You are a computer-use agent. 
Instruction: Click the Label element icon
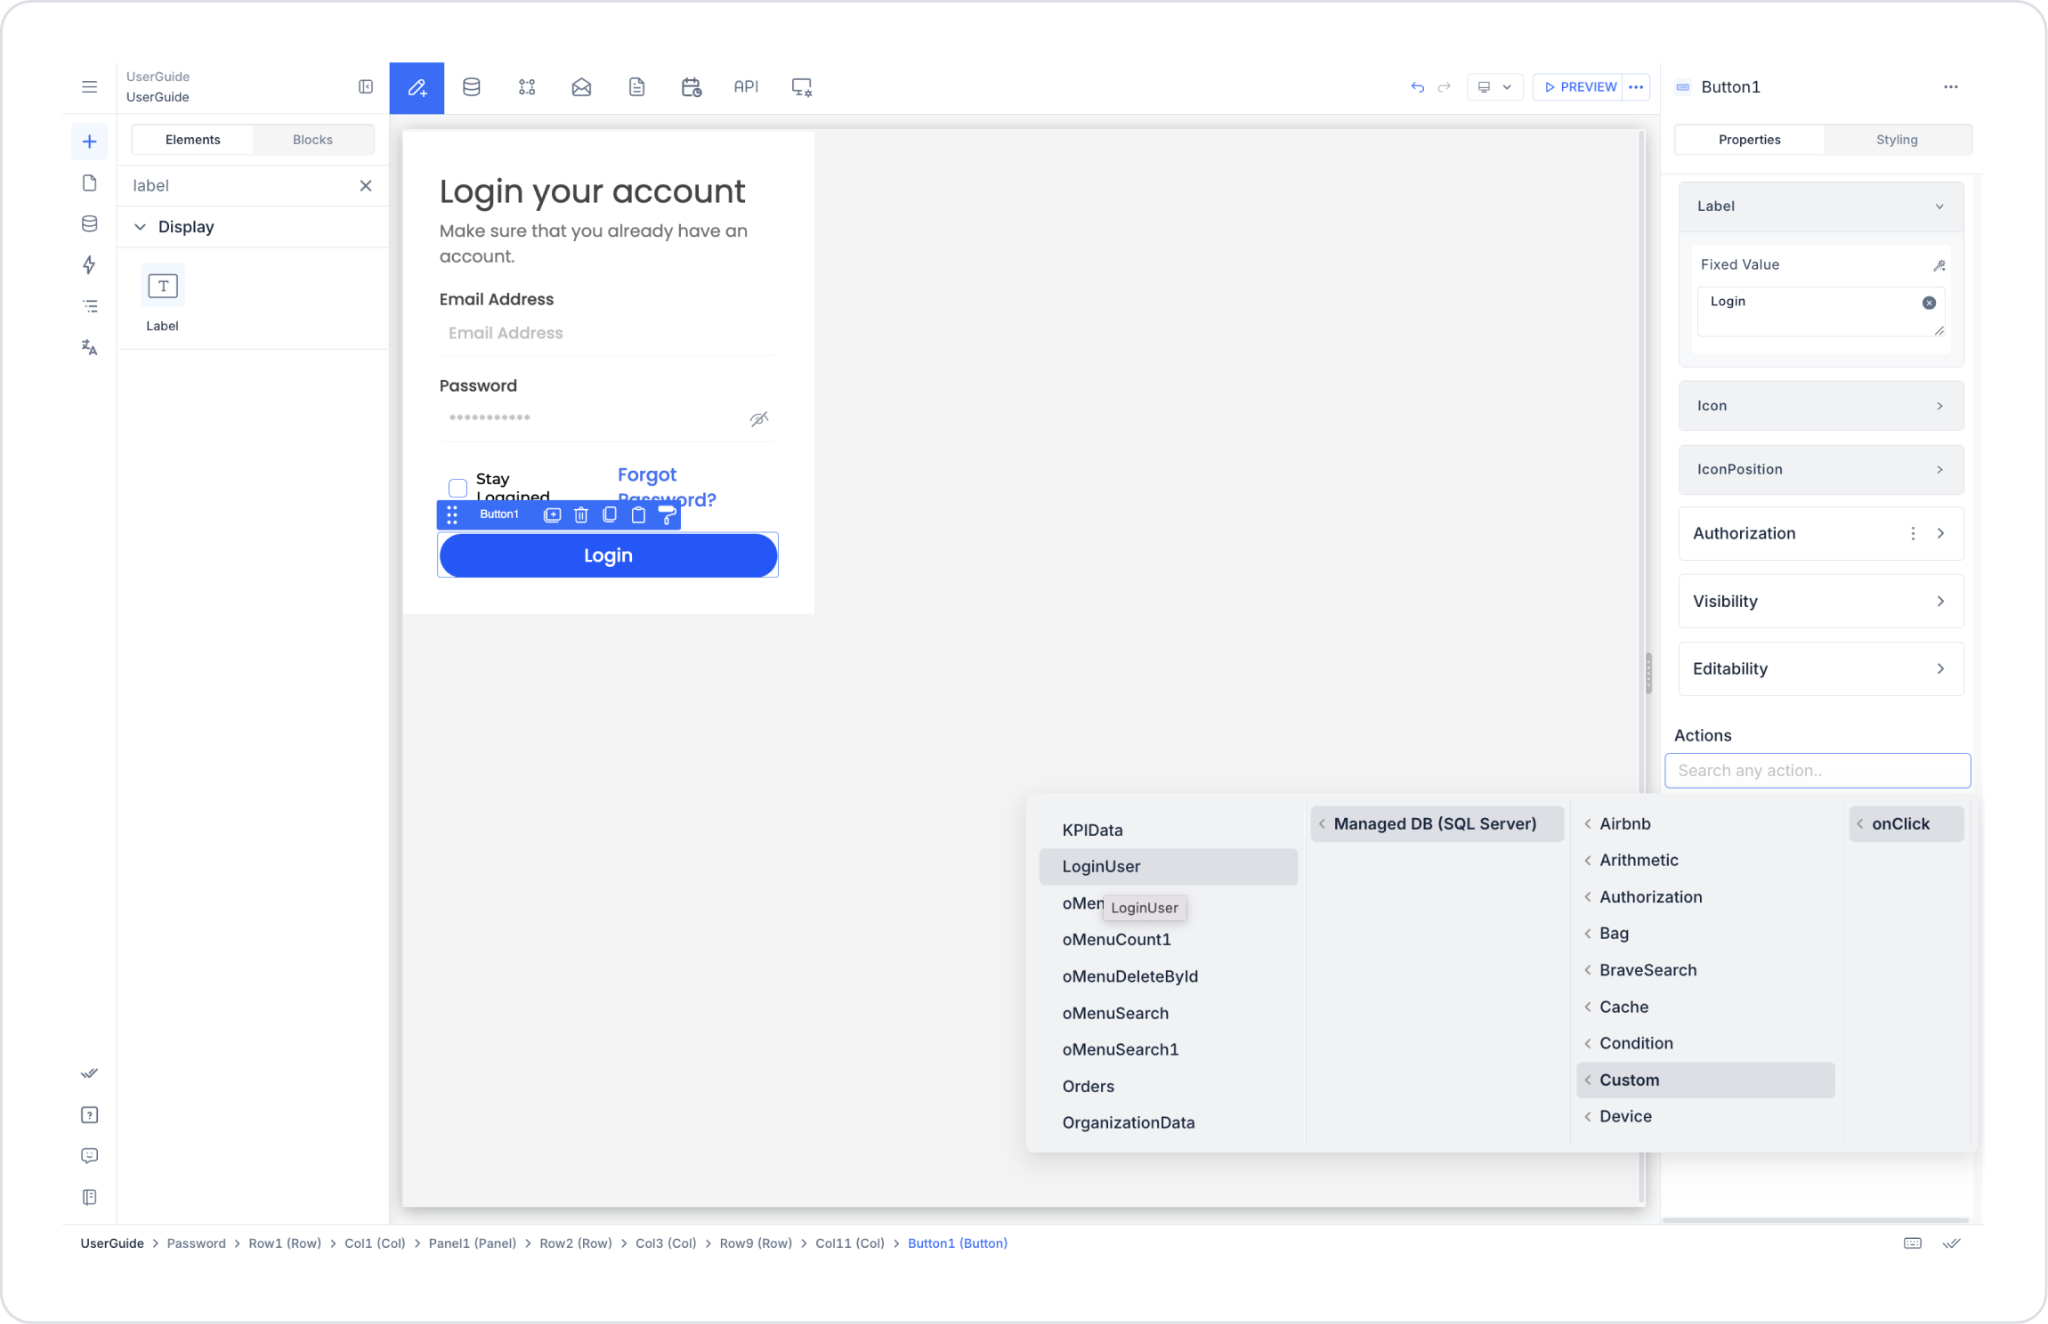pyautogui.click(x=163, y=287)
